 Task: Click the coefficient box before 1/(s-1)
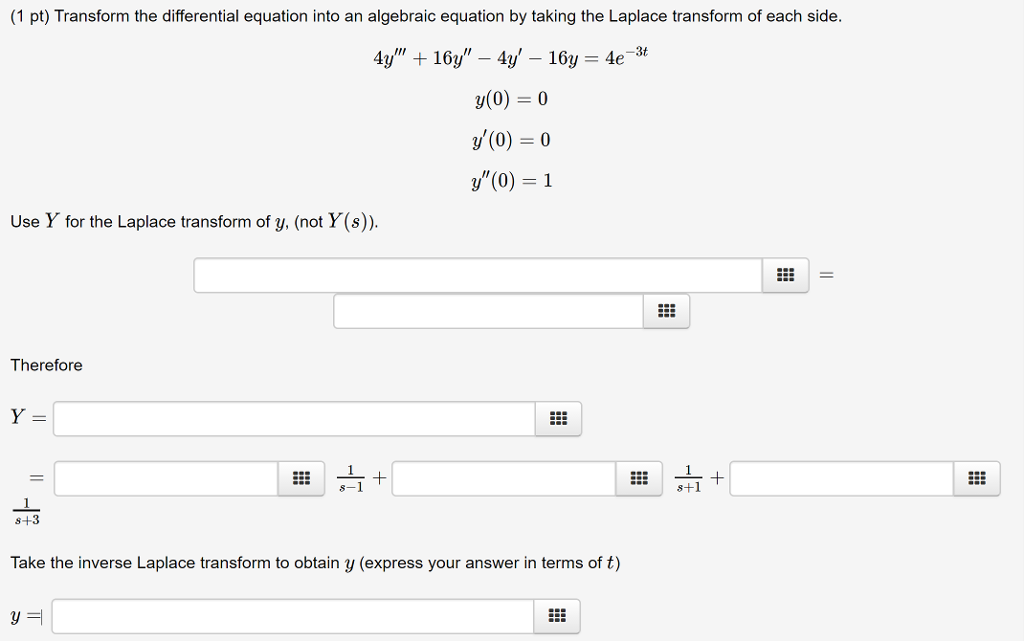coord(165,477)
